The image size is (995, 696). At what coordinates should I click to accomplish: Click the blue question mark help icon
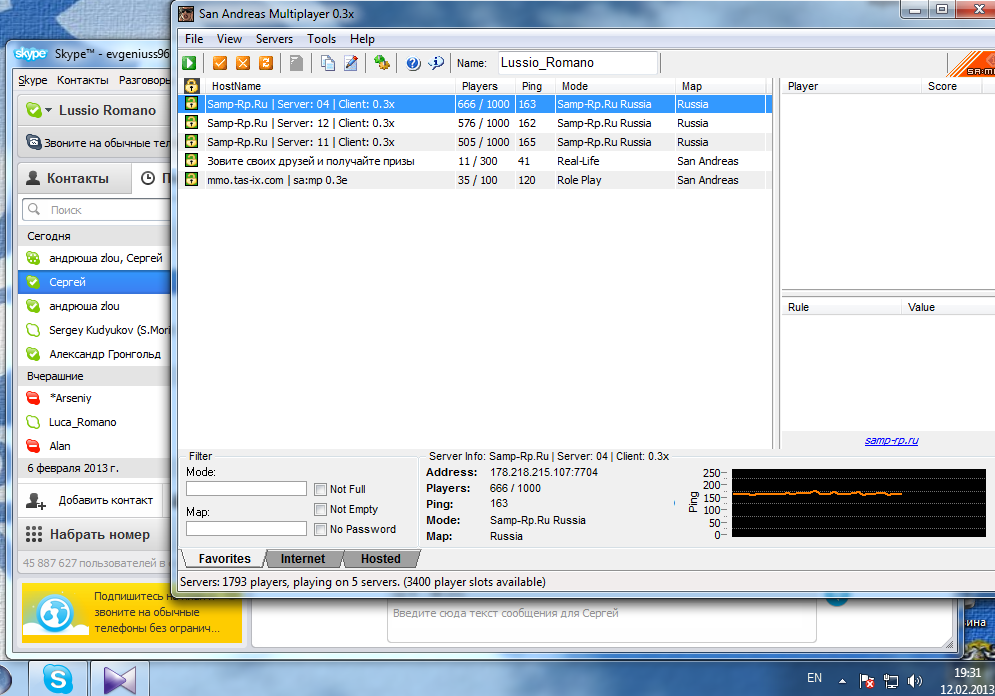click(413, 63)
